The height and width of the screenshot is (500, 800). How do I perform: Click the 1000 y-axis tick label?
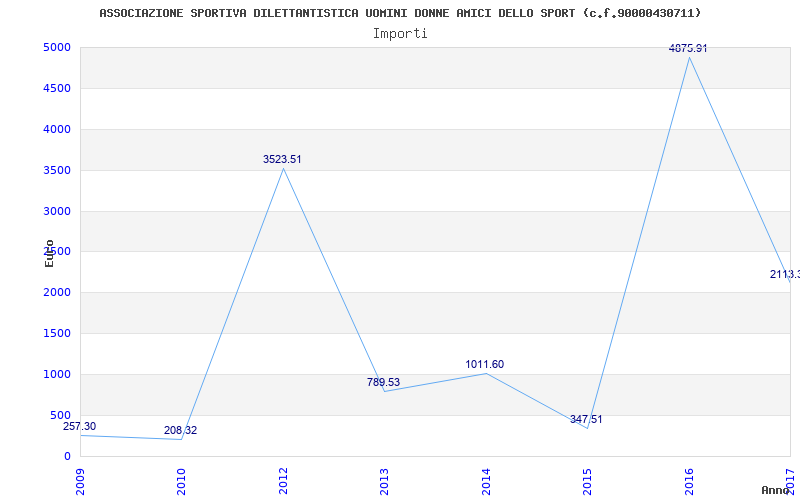click(57, 374)
